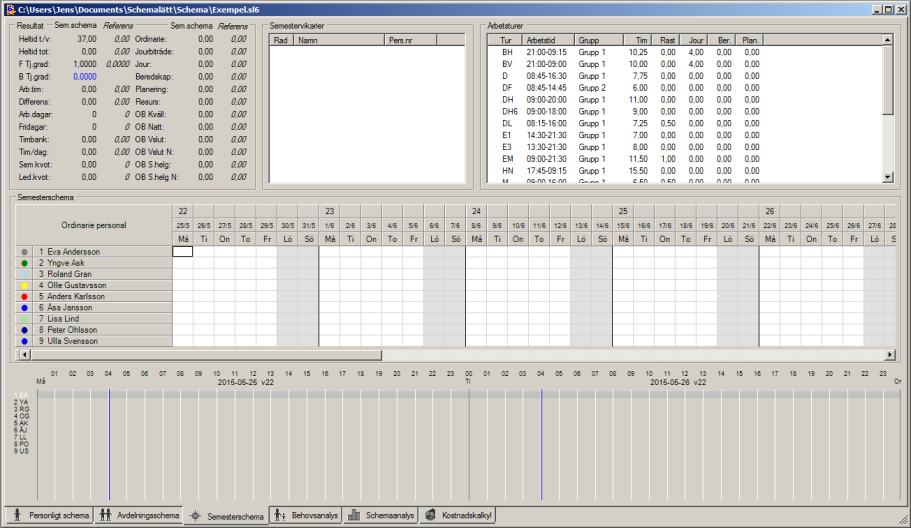Select Anders Karlsson row

click(x=102, y=296)
